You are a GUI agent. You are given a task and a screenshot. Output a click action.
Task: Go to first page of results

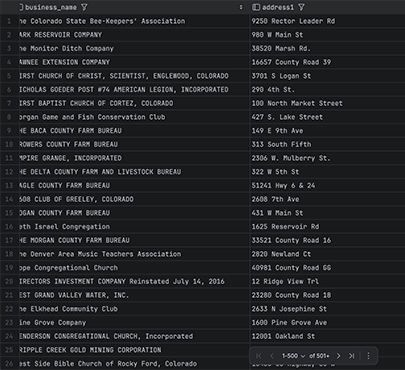point(259,356)
